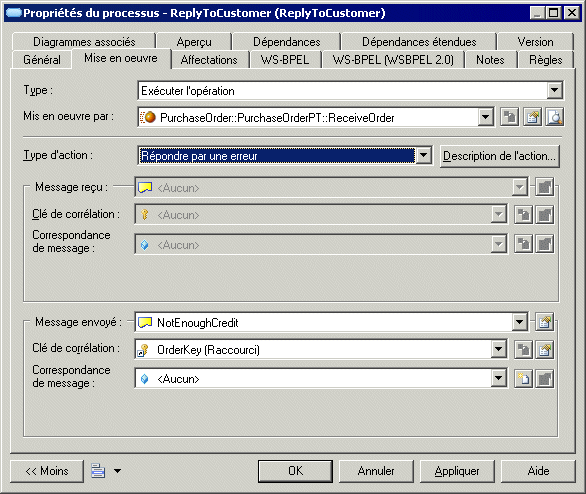This screenshot has width=586, height=494.
Task: Open properties of NotEnoughCredit sent message
Action: click(x=545, y=322)
